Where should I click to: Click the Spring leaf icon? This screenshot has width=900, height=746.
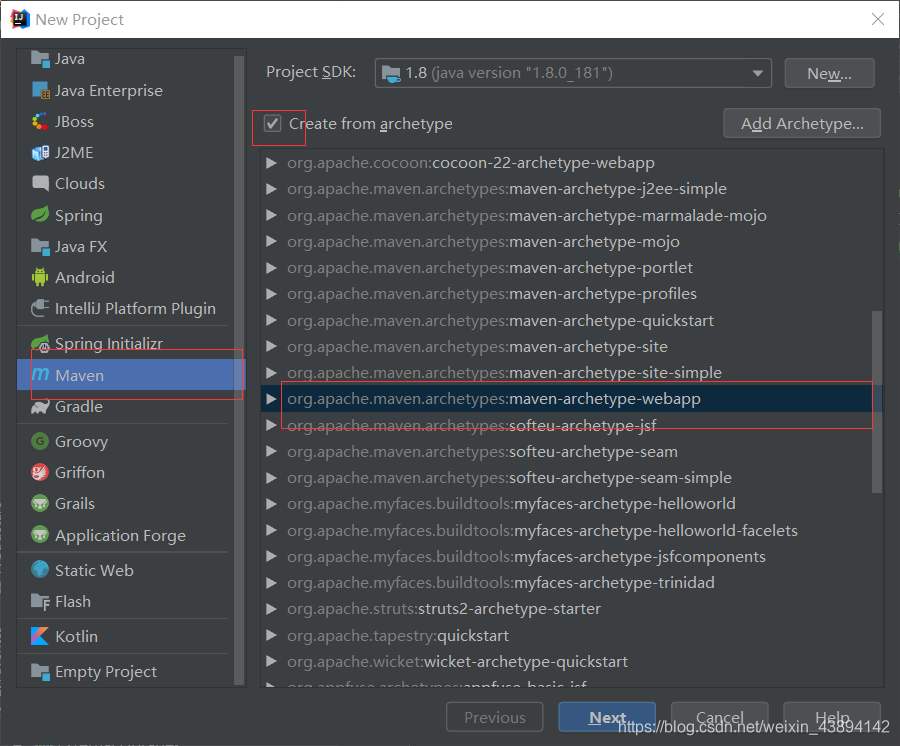(x=40, y=215)
